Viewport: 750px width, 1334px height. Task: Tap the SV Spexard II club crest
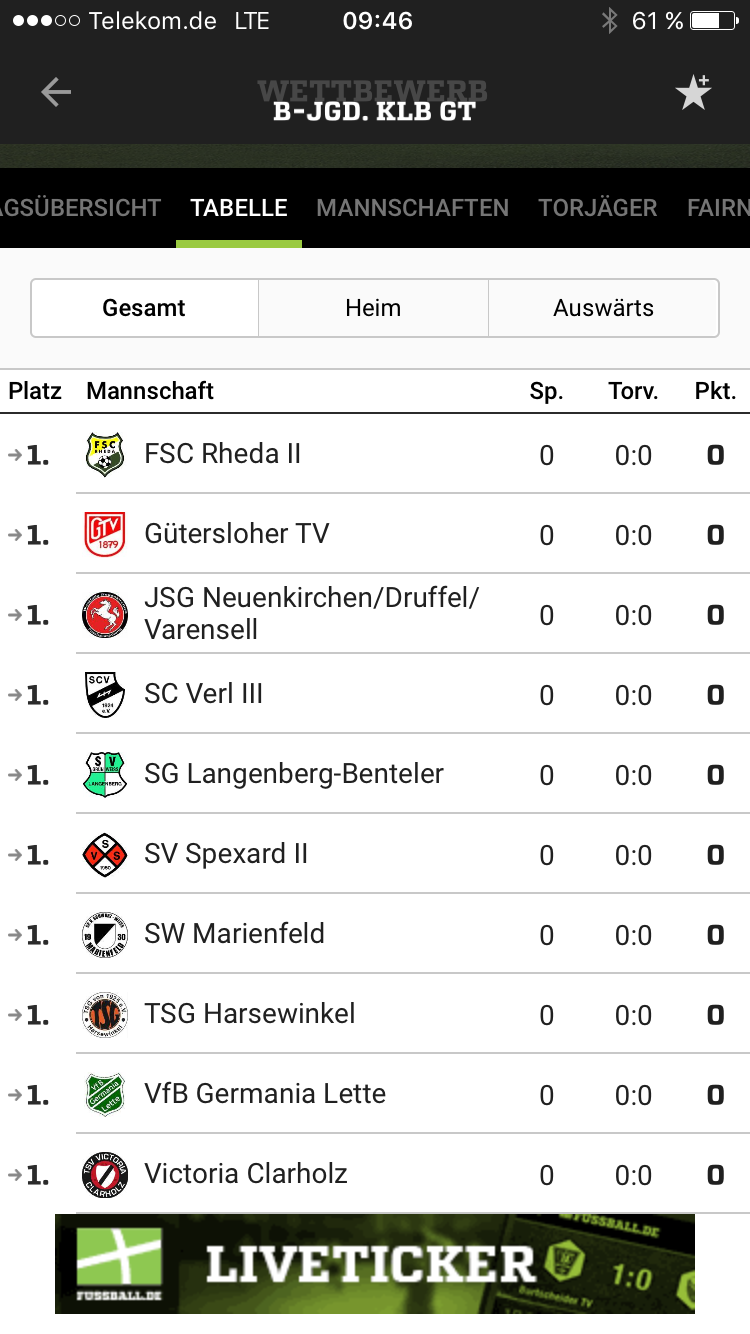[x=104, y=855]
